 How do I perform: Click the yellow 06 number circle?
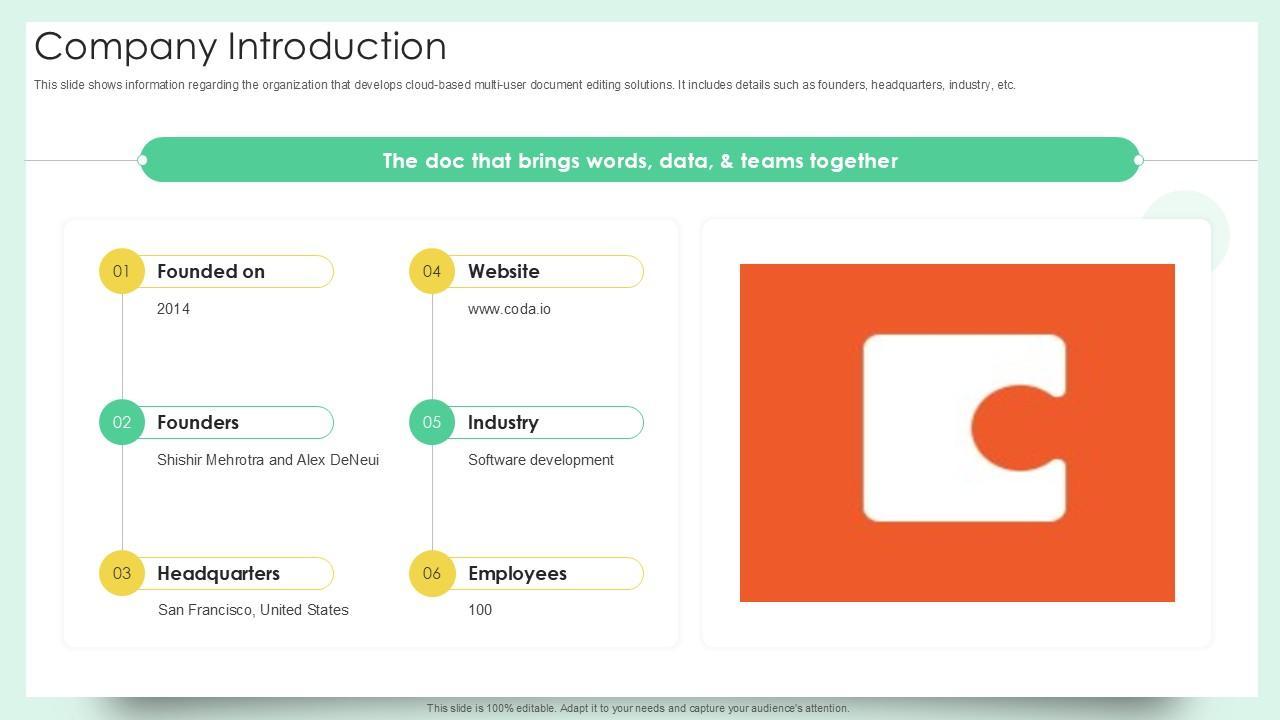pyautogui.click(x=432, y=573)
